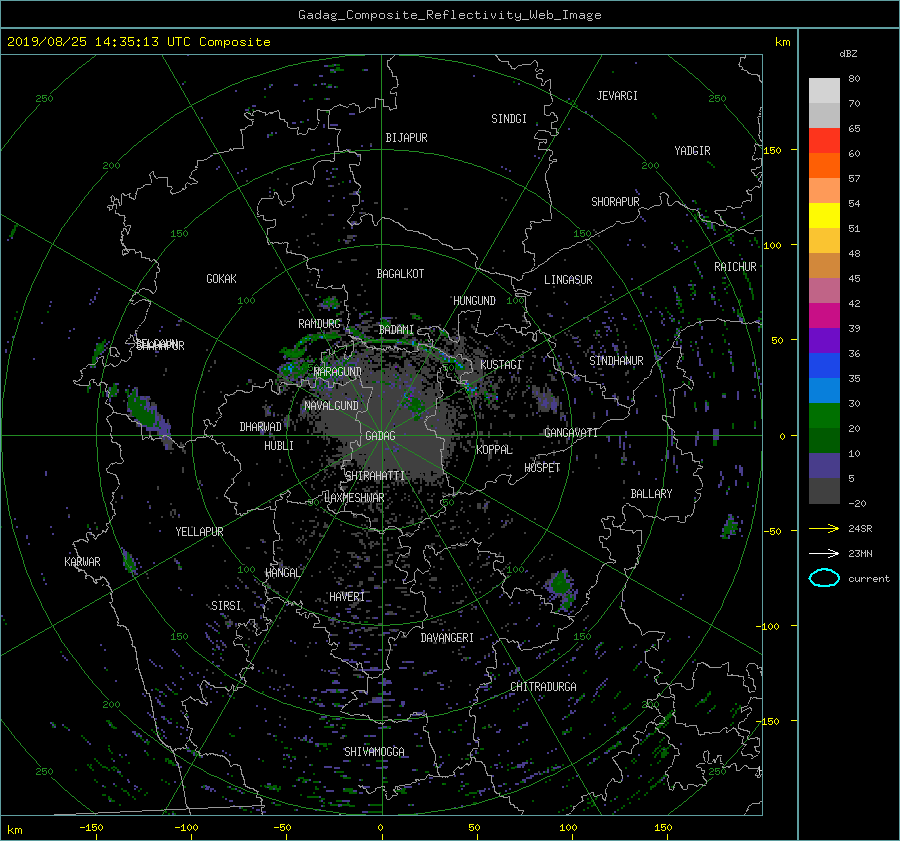Select the GADAG radar center label

click(x=380, y=436)
